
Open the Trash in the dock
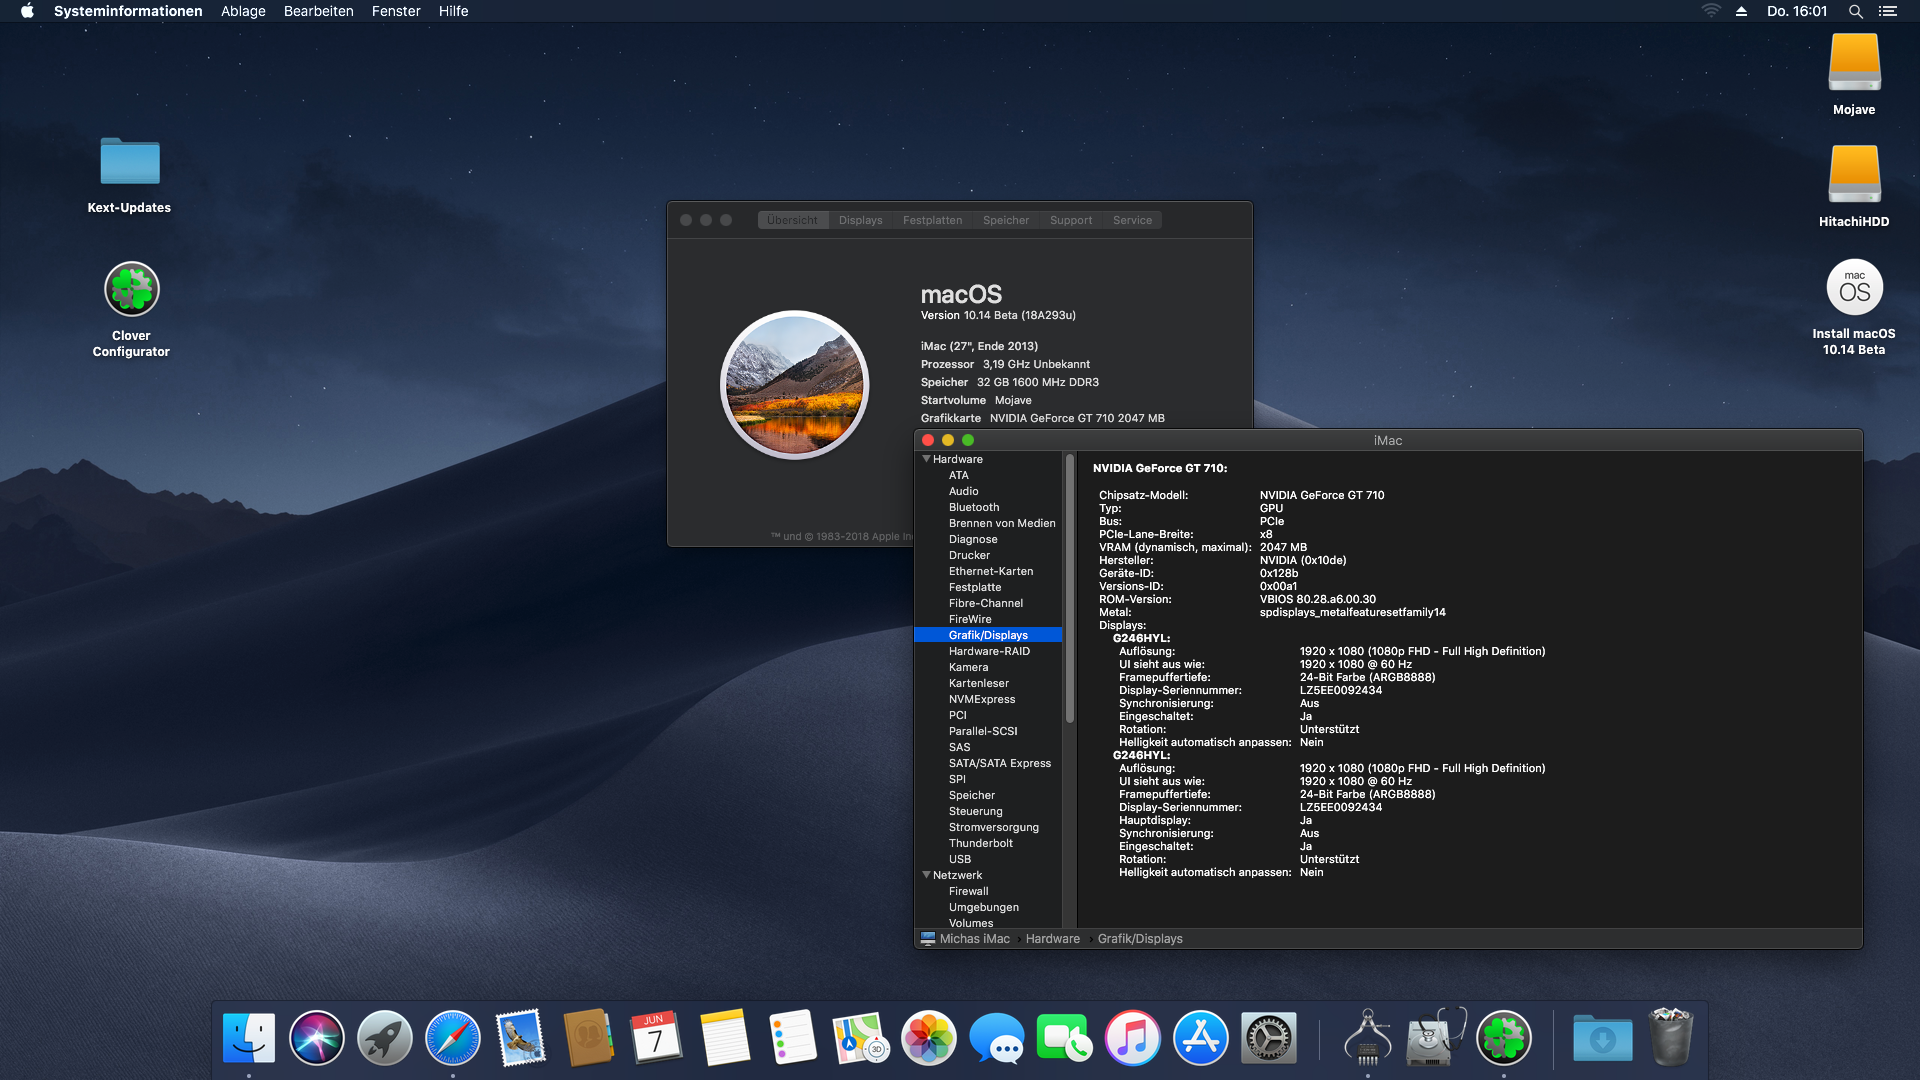coord(1670,1038)
